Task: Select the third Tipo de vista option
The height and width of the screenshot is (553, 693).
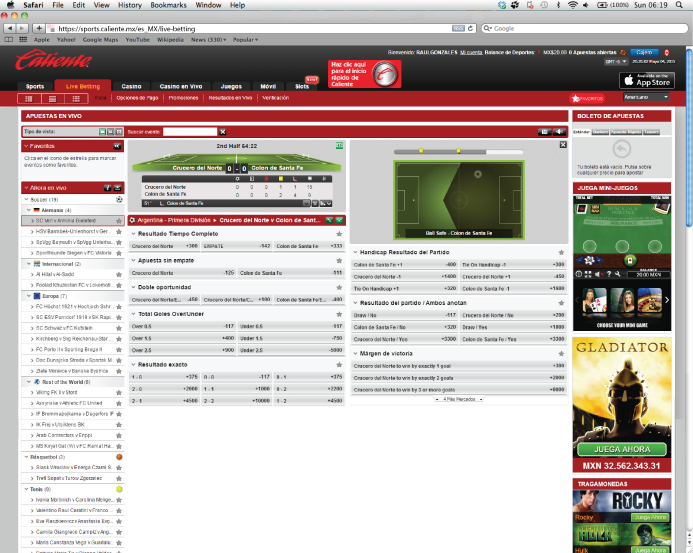Action: coord(118,132)
